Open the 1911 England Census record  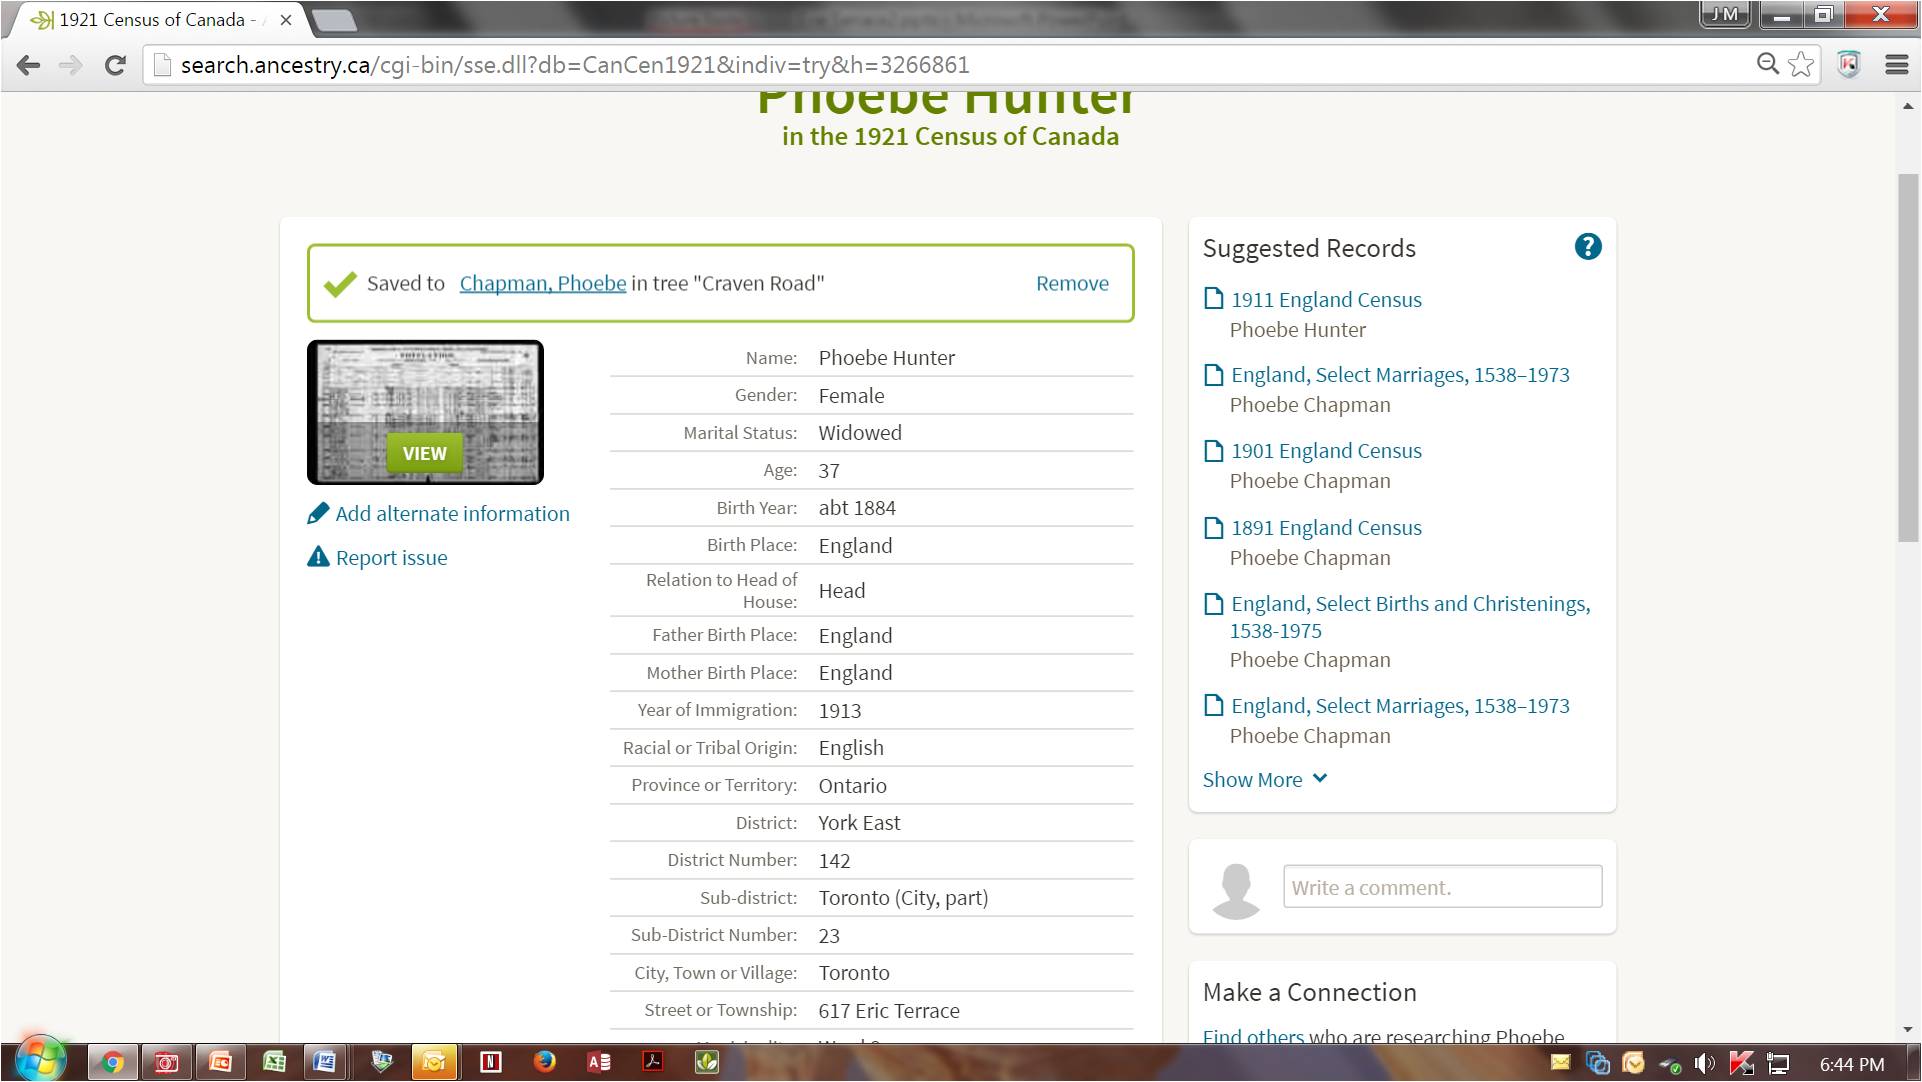click(1325, 299)
